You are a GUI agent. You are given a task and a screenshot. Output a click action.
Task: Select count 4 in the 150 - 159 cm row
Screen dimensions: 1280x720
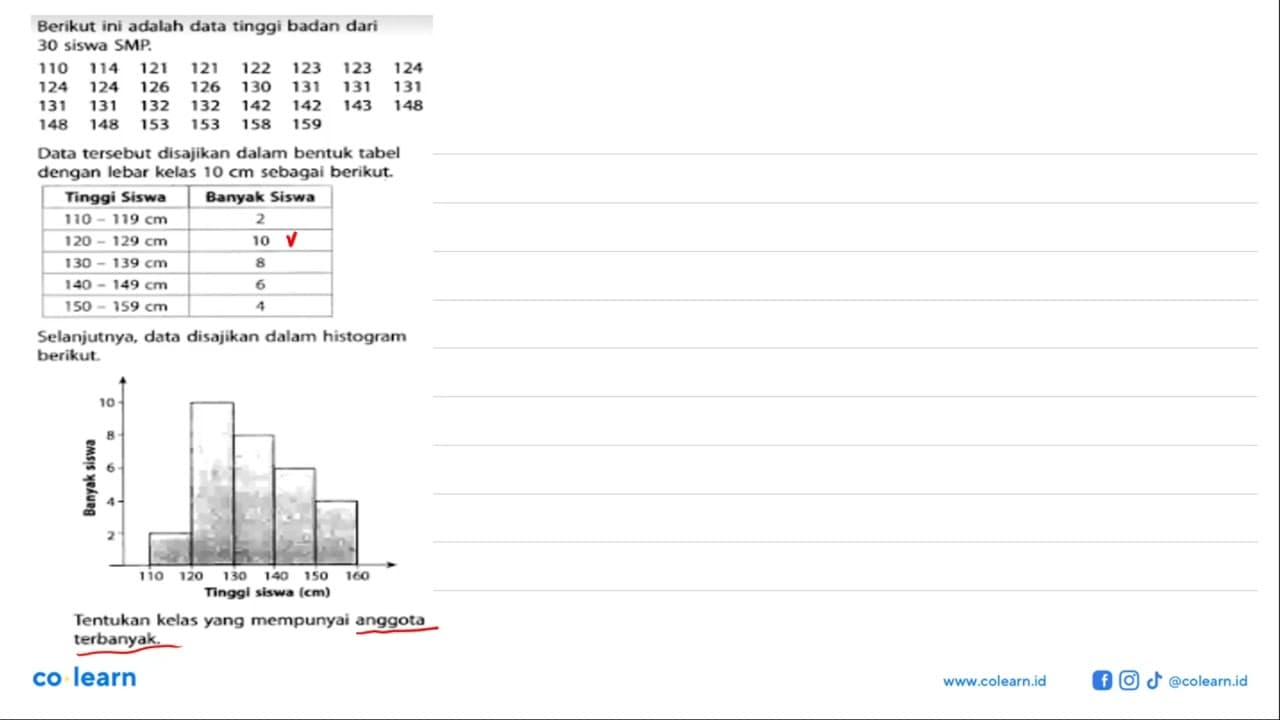(x=260, y=307)
